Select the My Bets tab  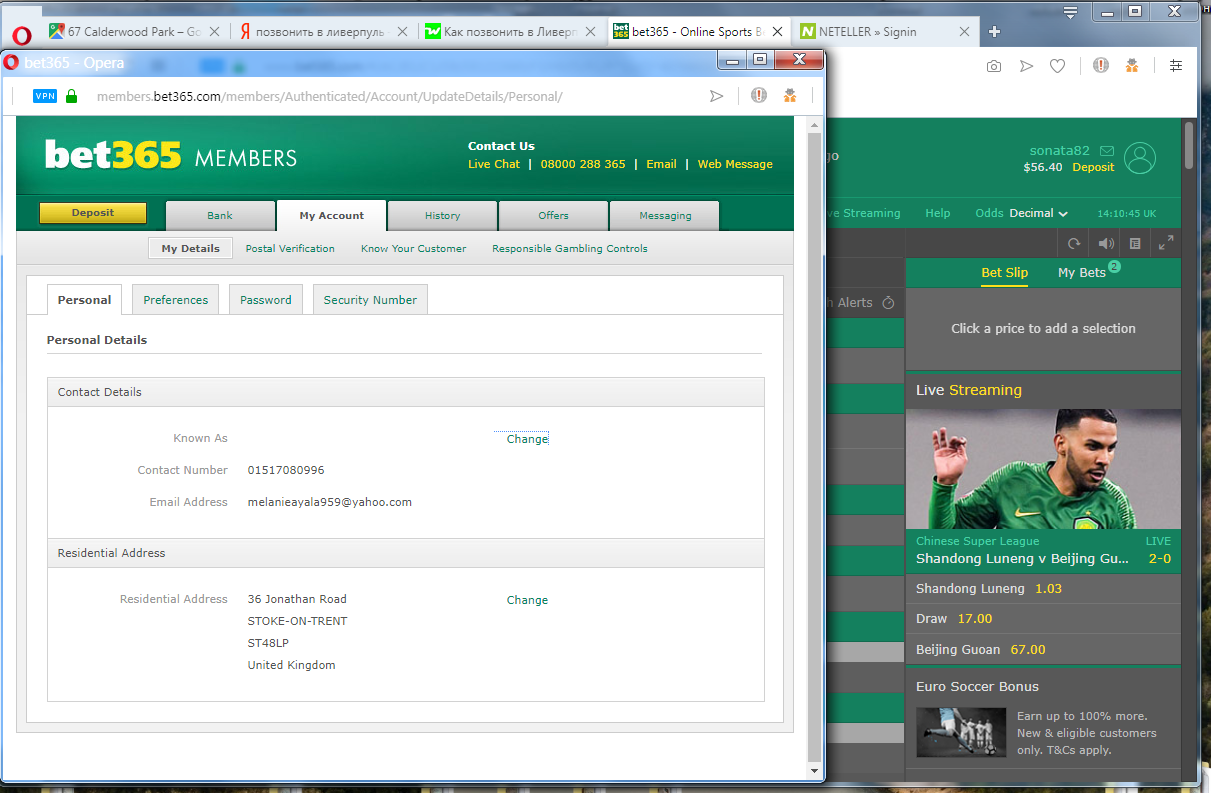coord(1082,272)
